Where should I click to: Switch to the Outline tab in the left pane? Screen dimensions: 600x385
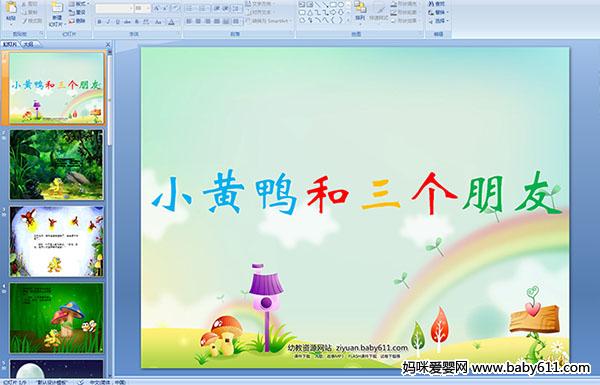click(28, 44)
